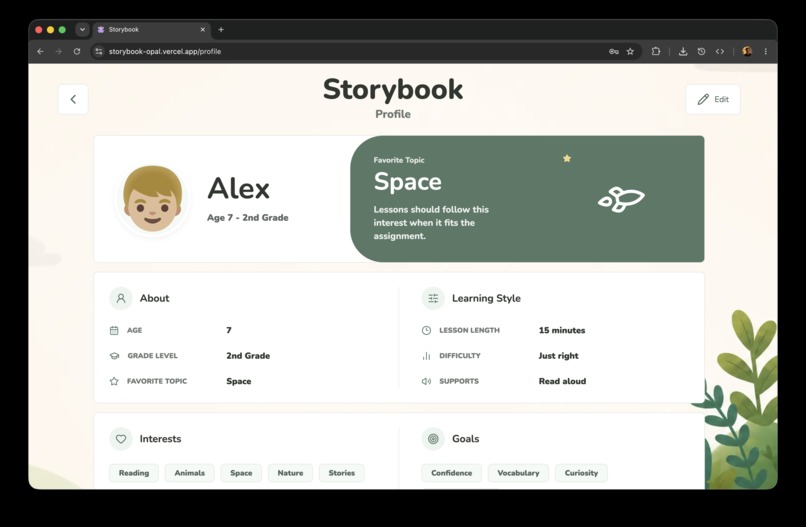Image resolution: width=806 pixels, height=527 pixels.
Task: Click the heart icon beside Interests
Action: 121,439
